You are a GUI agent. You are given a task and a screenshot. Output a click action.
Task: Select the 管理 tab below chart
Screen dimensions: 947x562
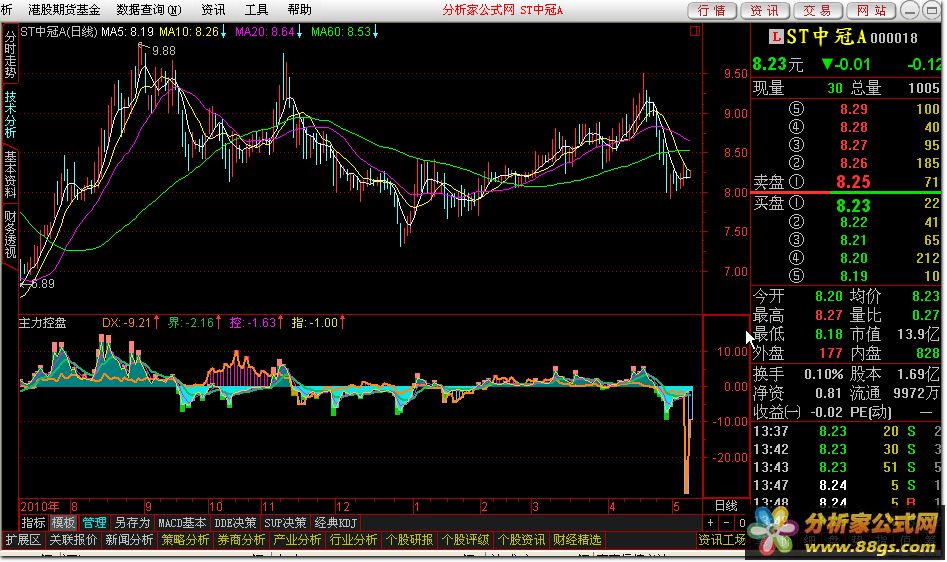[94, 523]
